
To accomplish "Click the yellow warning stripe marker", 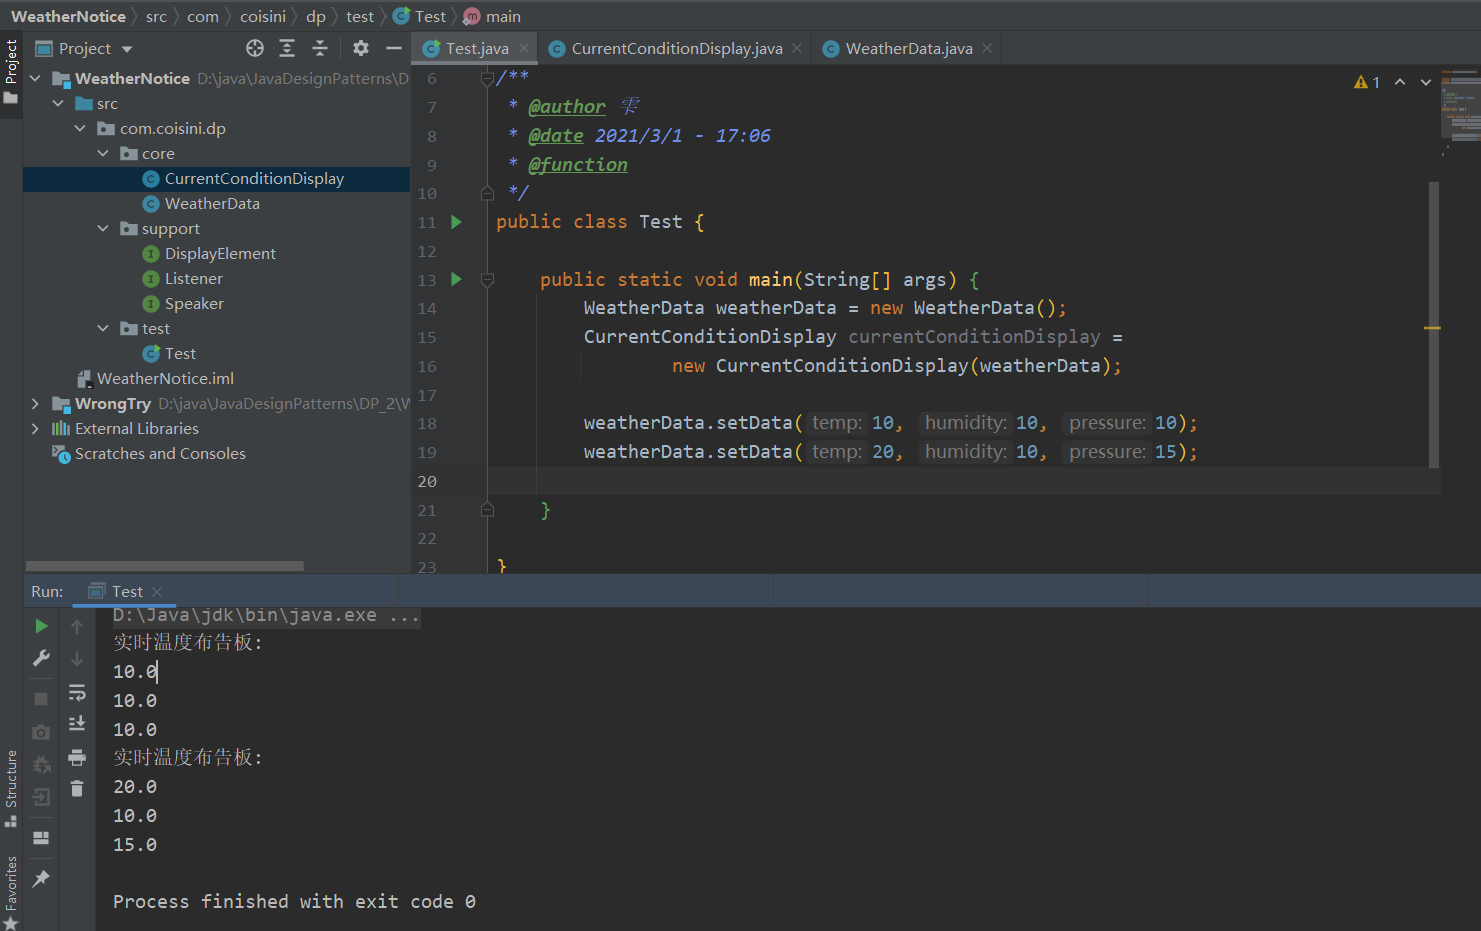I will (1432, 327).
